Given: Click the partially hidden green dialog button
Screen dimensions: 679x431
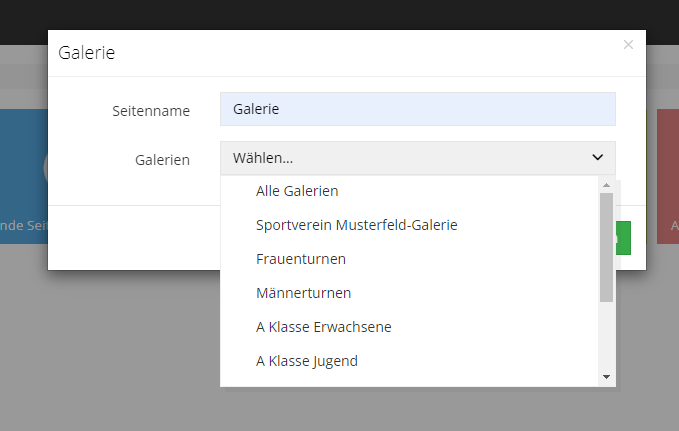Looking at the screenshot, I should [623, 238].
